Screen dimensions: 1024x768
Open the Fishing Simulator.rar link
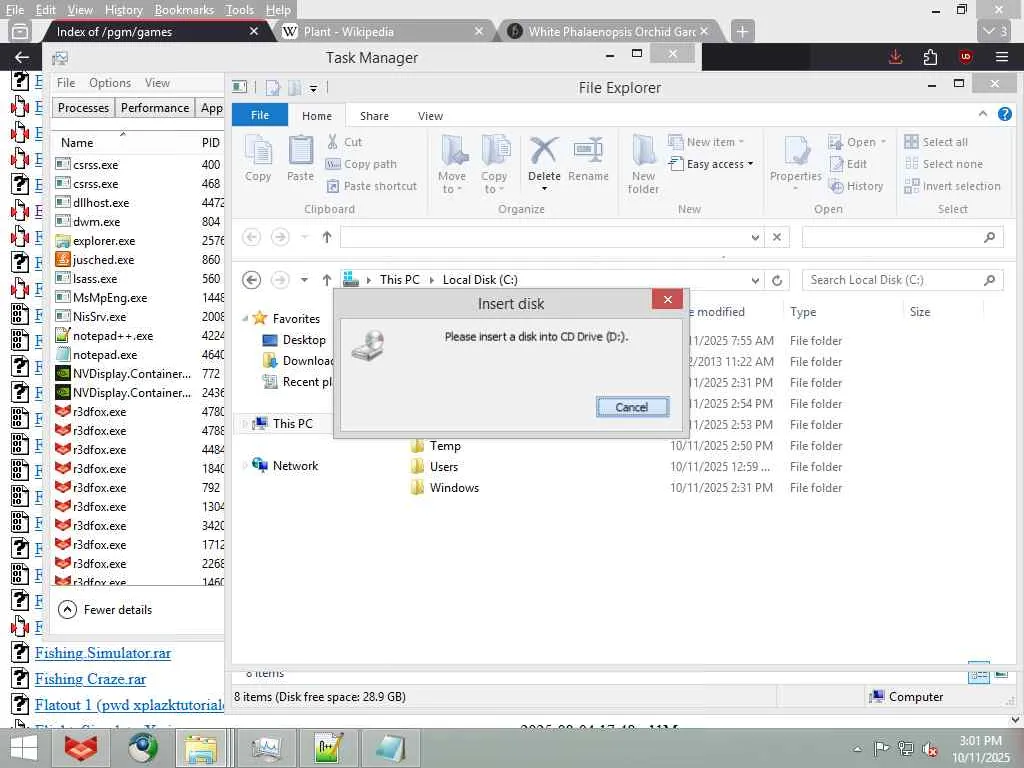(103, 653)
